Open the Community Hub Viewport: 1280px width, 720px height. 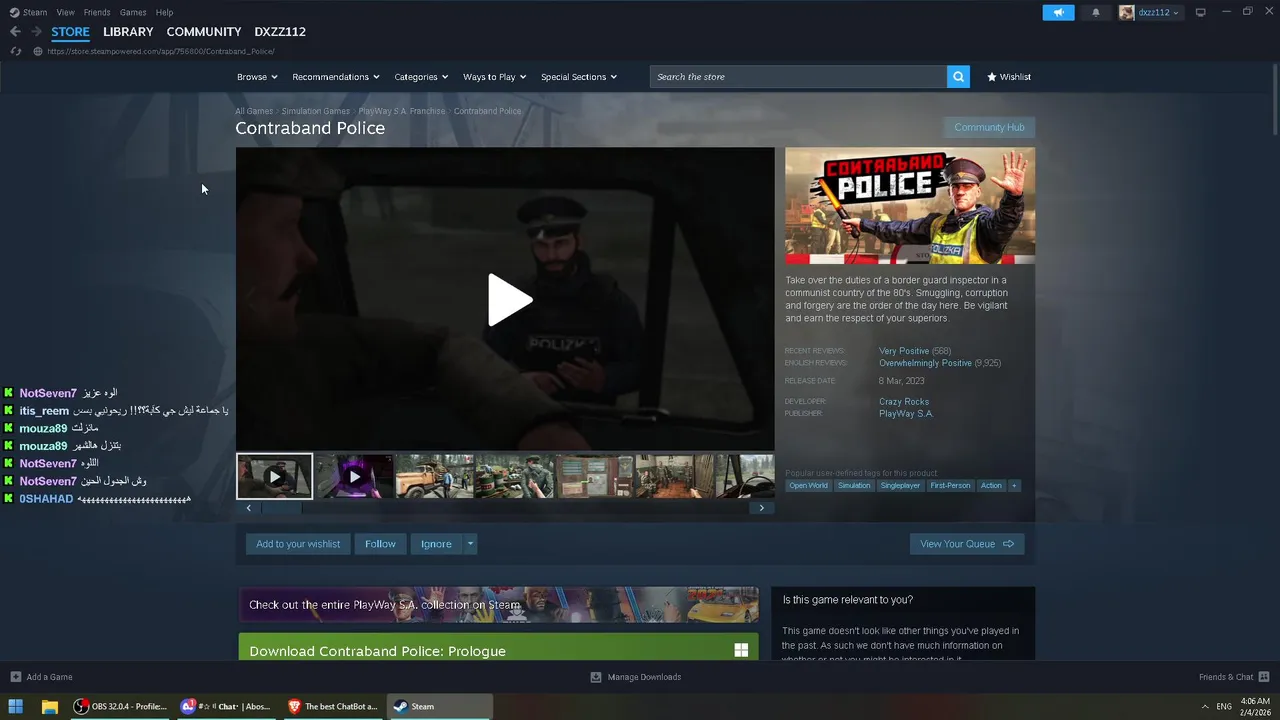point(989,127)
